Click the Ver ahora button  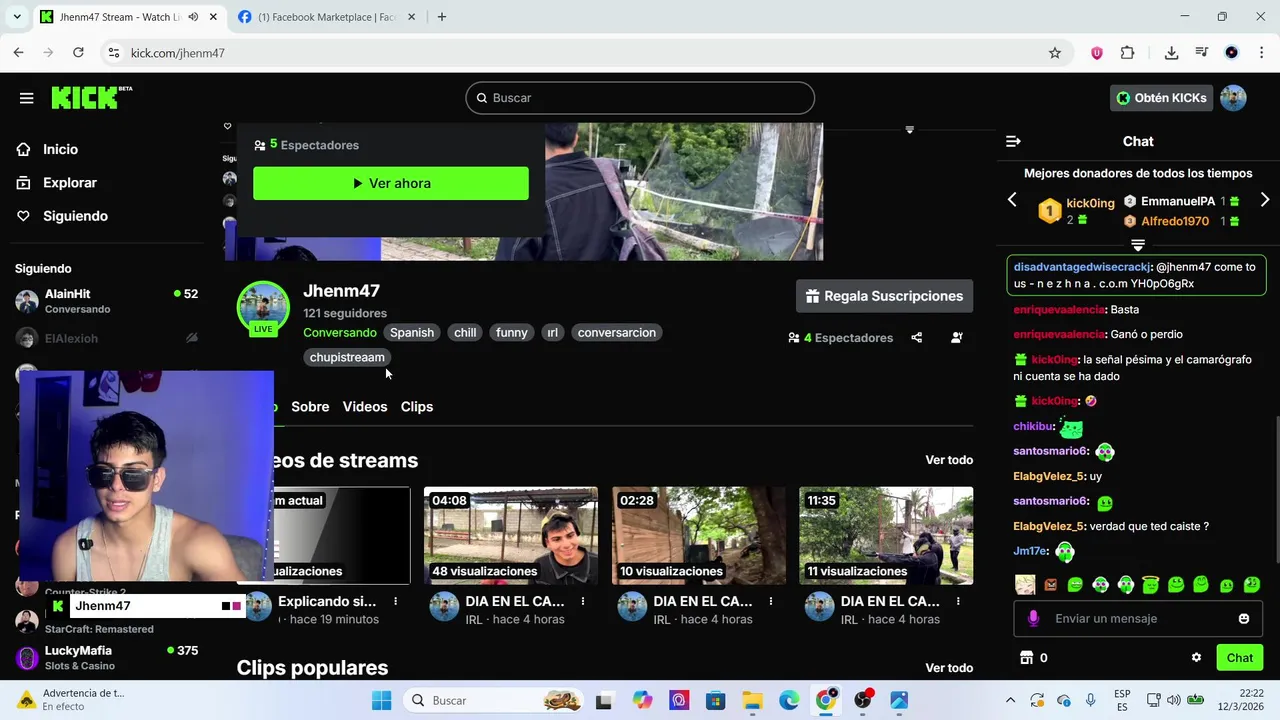(x=391, y=184)
